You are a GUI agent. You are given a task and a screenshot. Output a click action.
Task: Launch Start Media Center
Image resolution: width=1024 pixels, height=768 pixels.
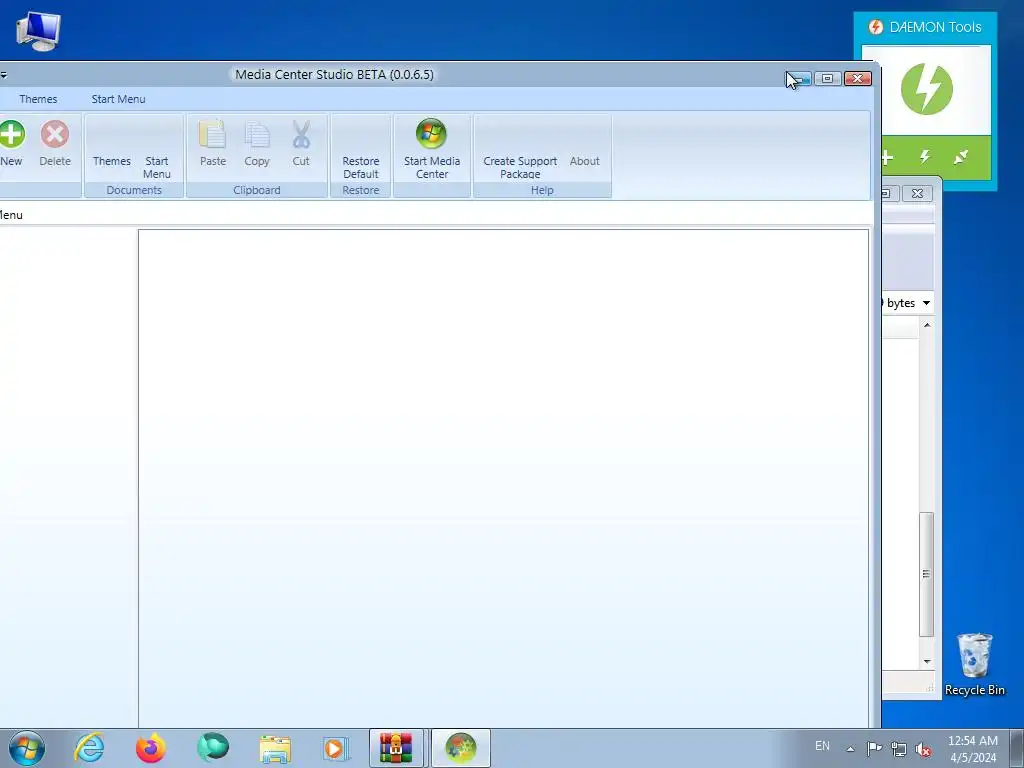(432, 149)
